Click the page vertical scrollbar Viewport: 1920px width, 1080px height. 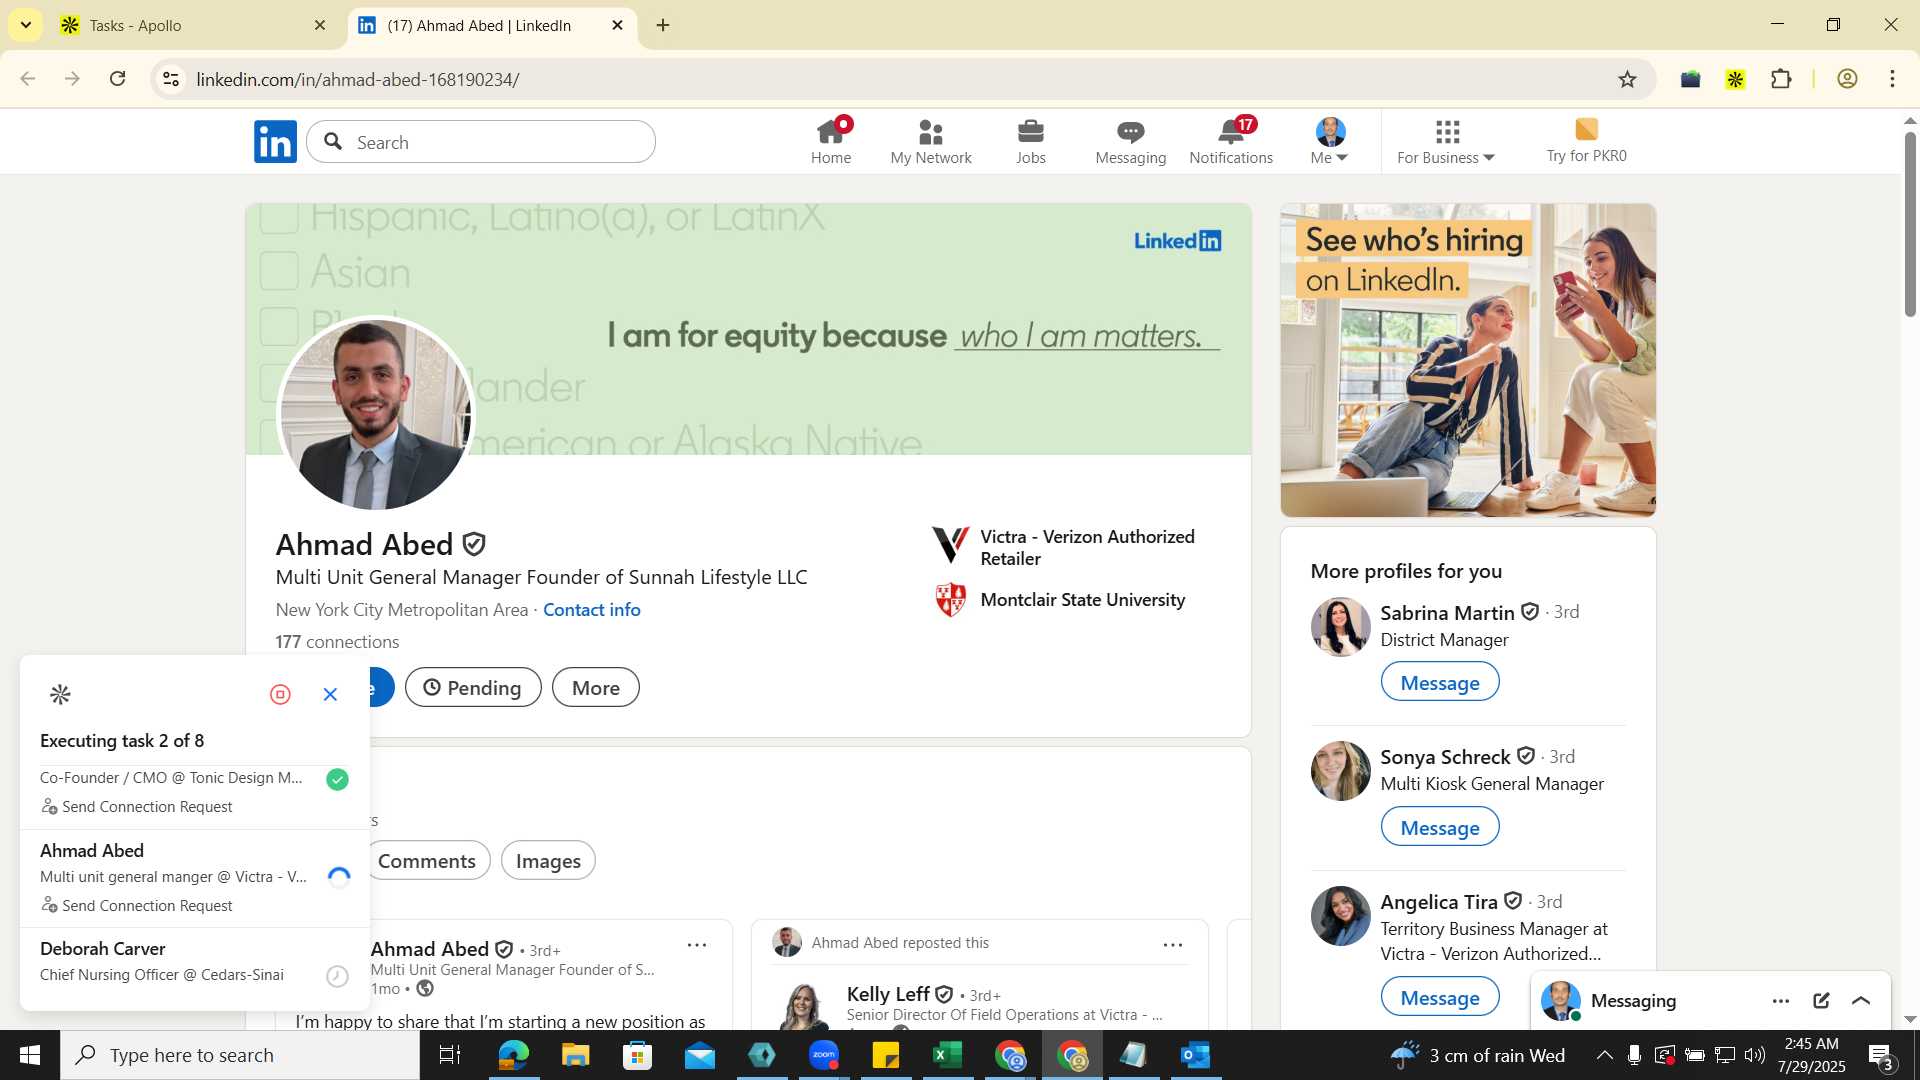point(1909,225)
